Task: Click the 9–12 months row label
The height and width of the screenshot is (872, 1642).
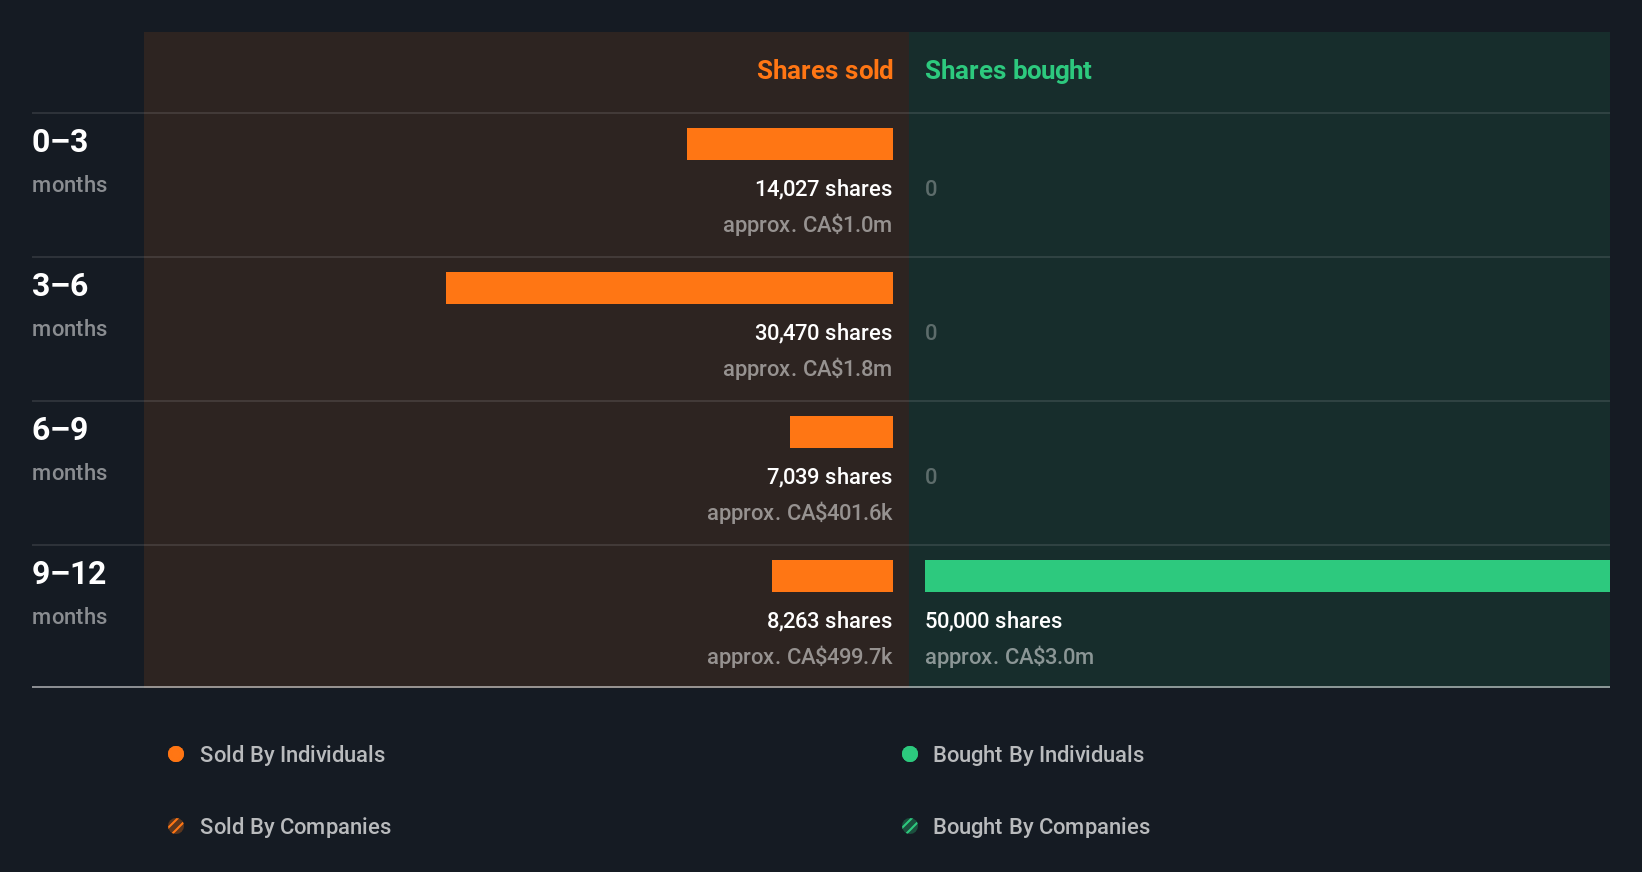Action: click(x=69, y=592)
